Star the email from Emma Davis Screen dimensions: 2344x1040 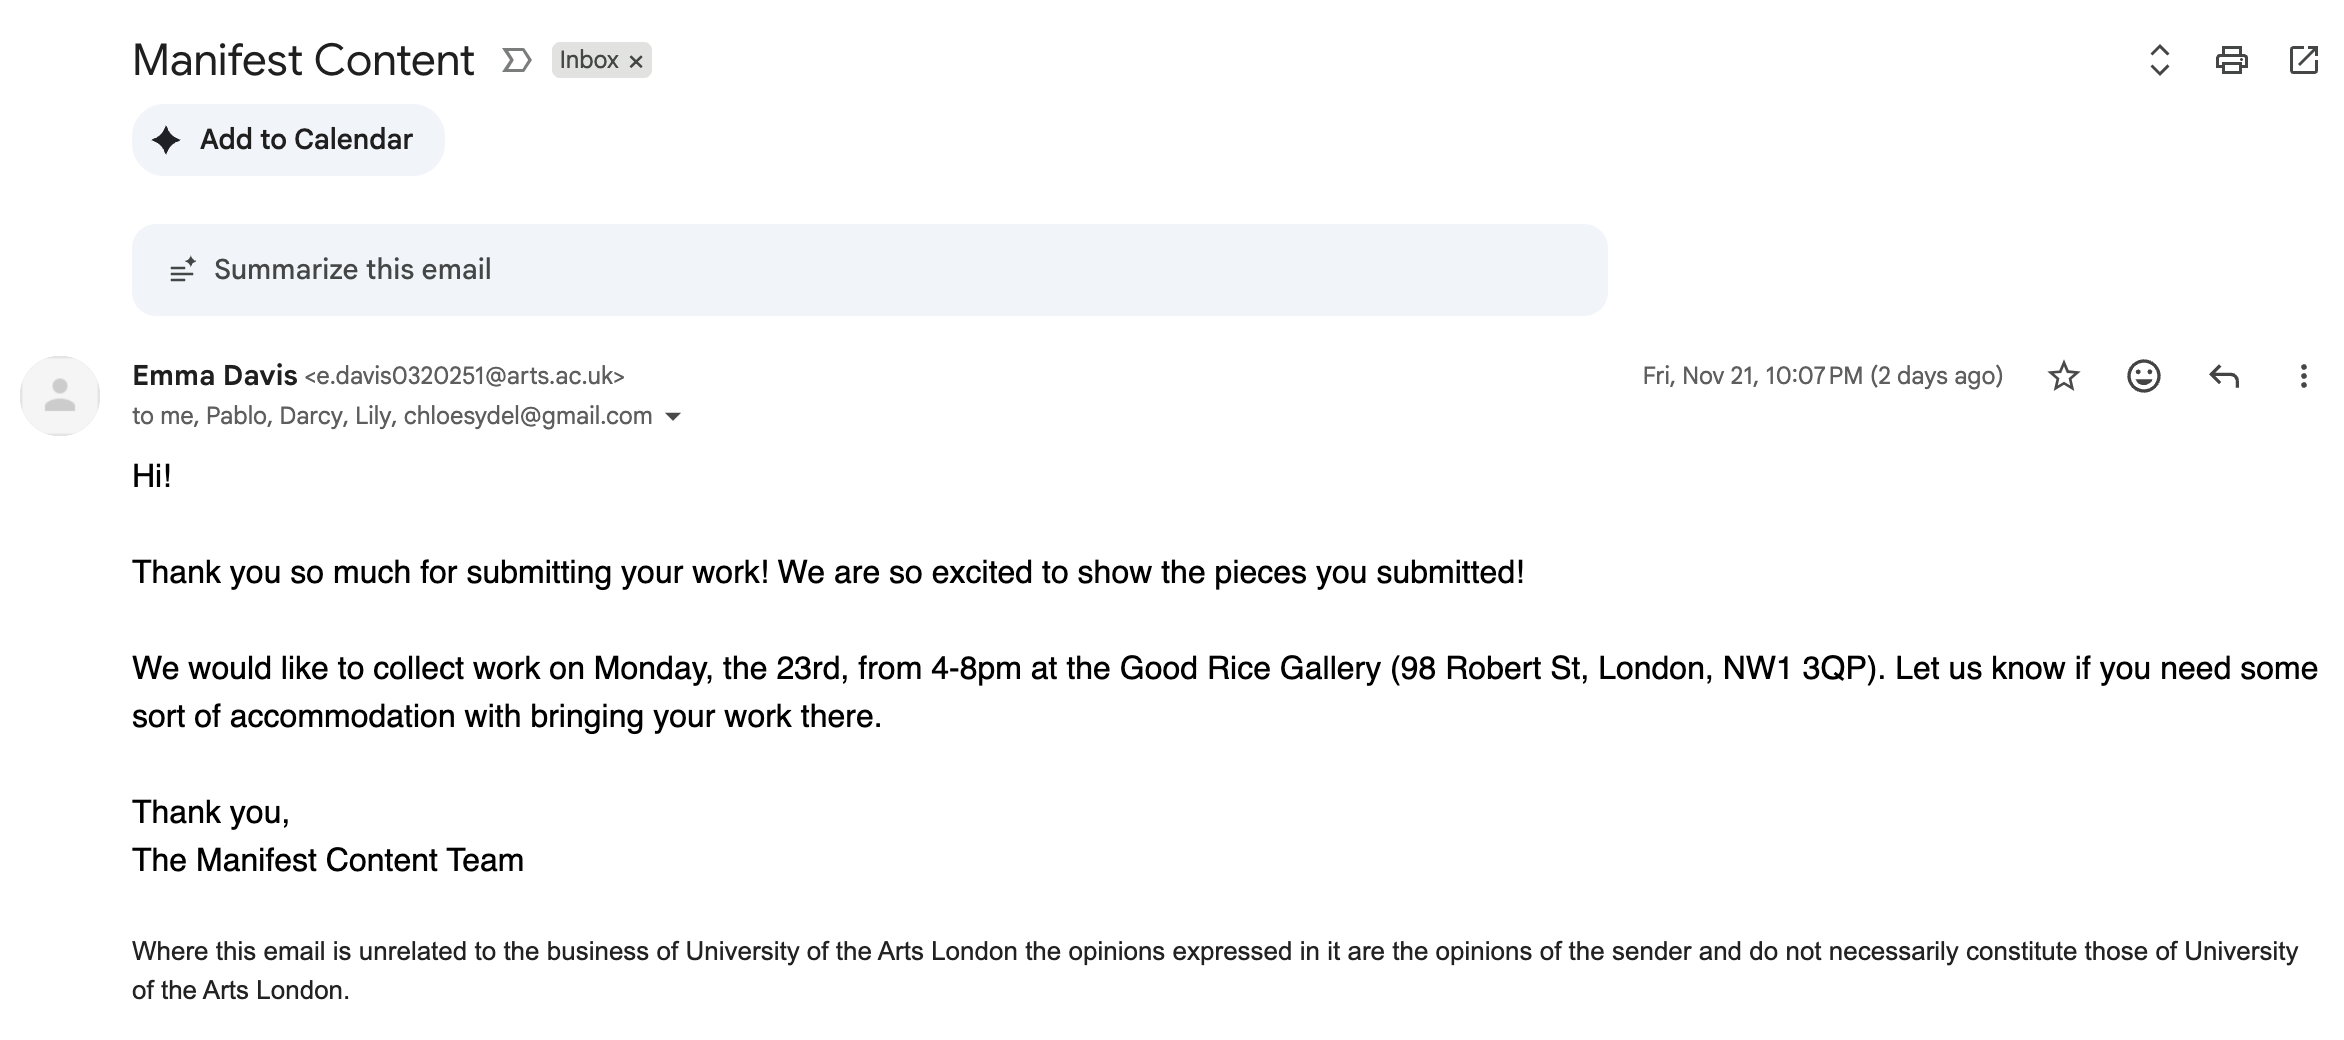2063,376
